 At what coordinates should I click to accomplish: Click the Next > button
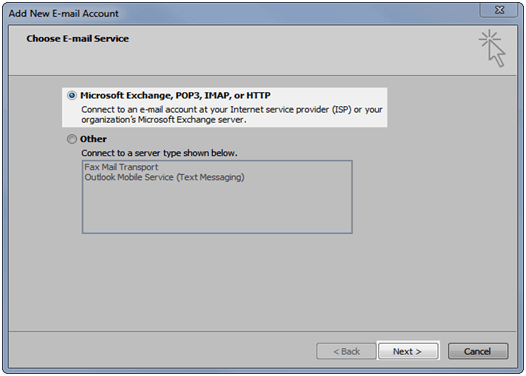[x=408, y=351]
